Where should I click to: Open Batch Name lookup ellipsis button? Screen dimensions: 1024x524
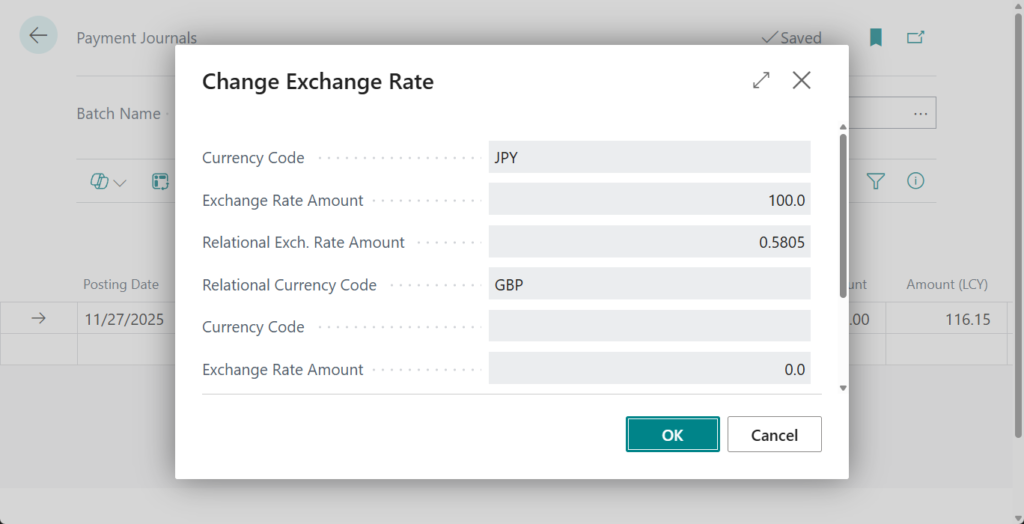(x=920, y=114)
